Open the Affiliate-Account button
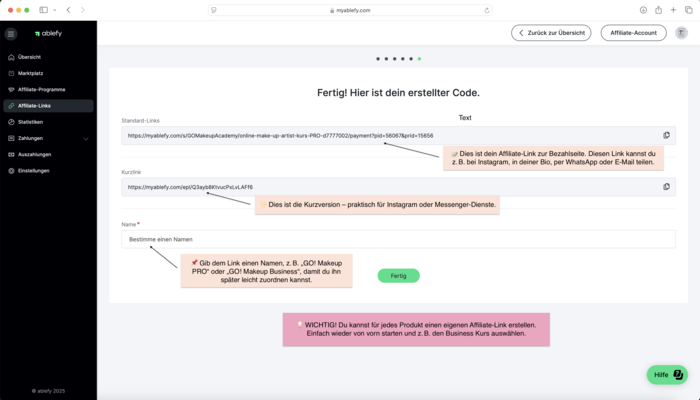The image size is (700, 400). (633, 33)
